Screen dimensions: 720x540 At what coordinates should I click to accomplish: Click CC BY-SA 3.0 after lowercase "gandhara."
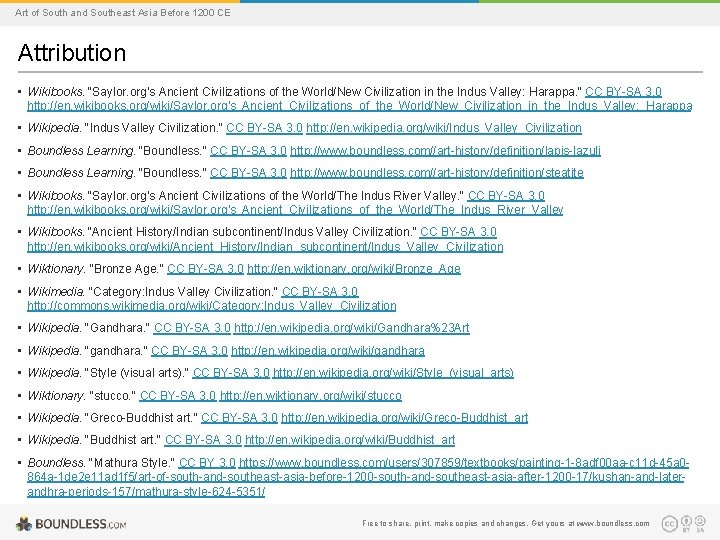(x=189, y=351)
